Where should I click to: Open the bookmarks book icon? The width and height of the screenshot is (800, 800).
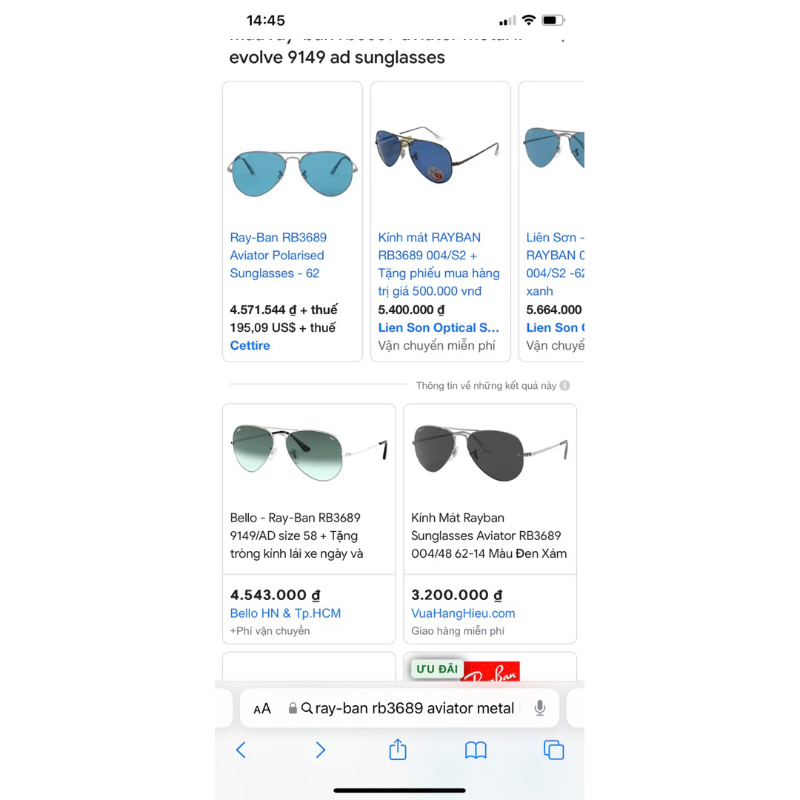tap(476, 751)
